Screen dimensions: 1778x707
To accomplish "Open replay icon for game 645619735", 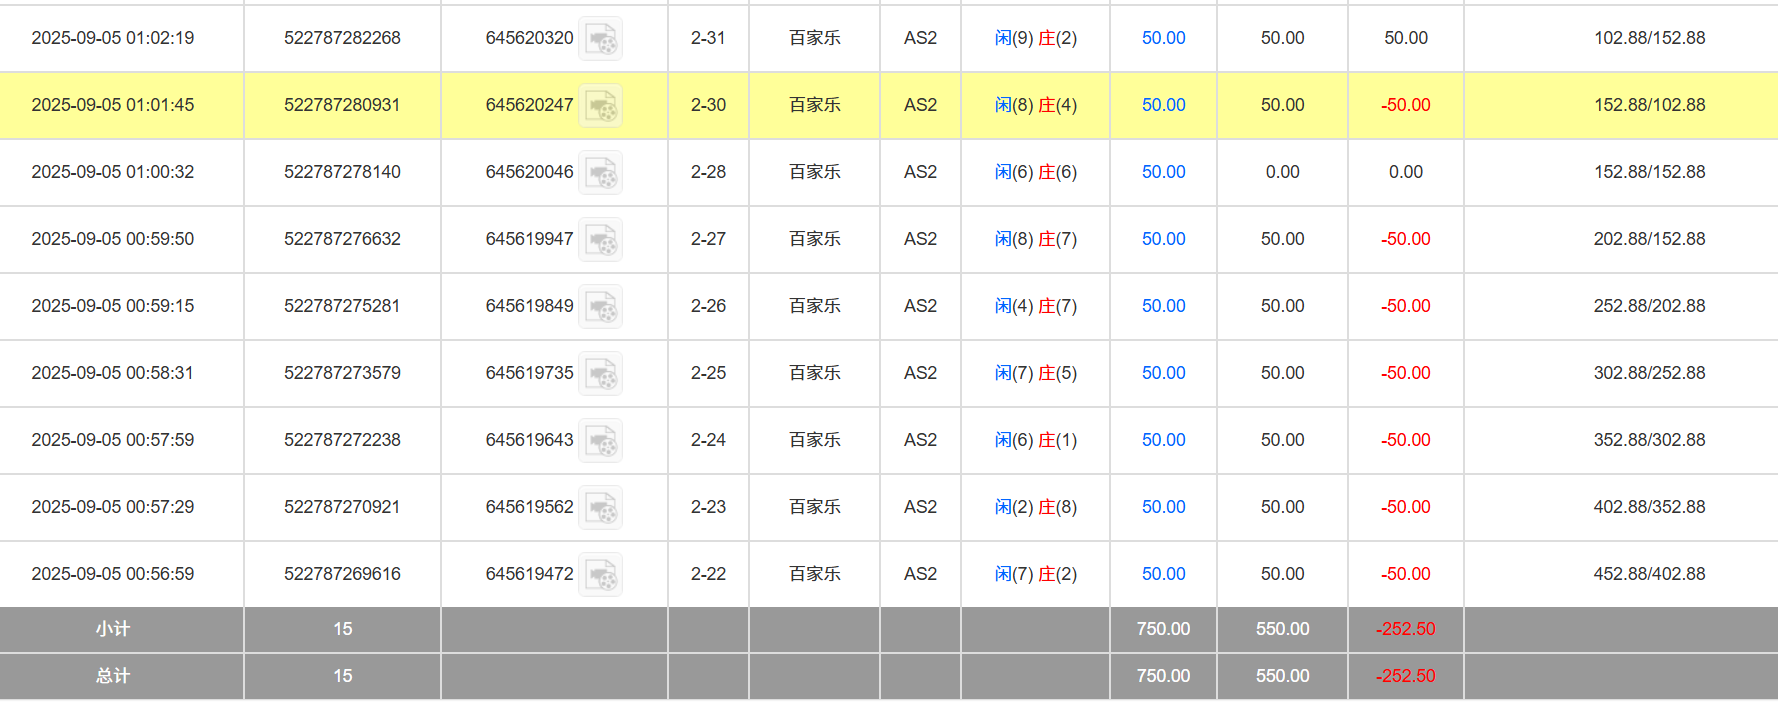I will pyautogui.click(x=601, y=374).
